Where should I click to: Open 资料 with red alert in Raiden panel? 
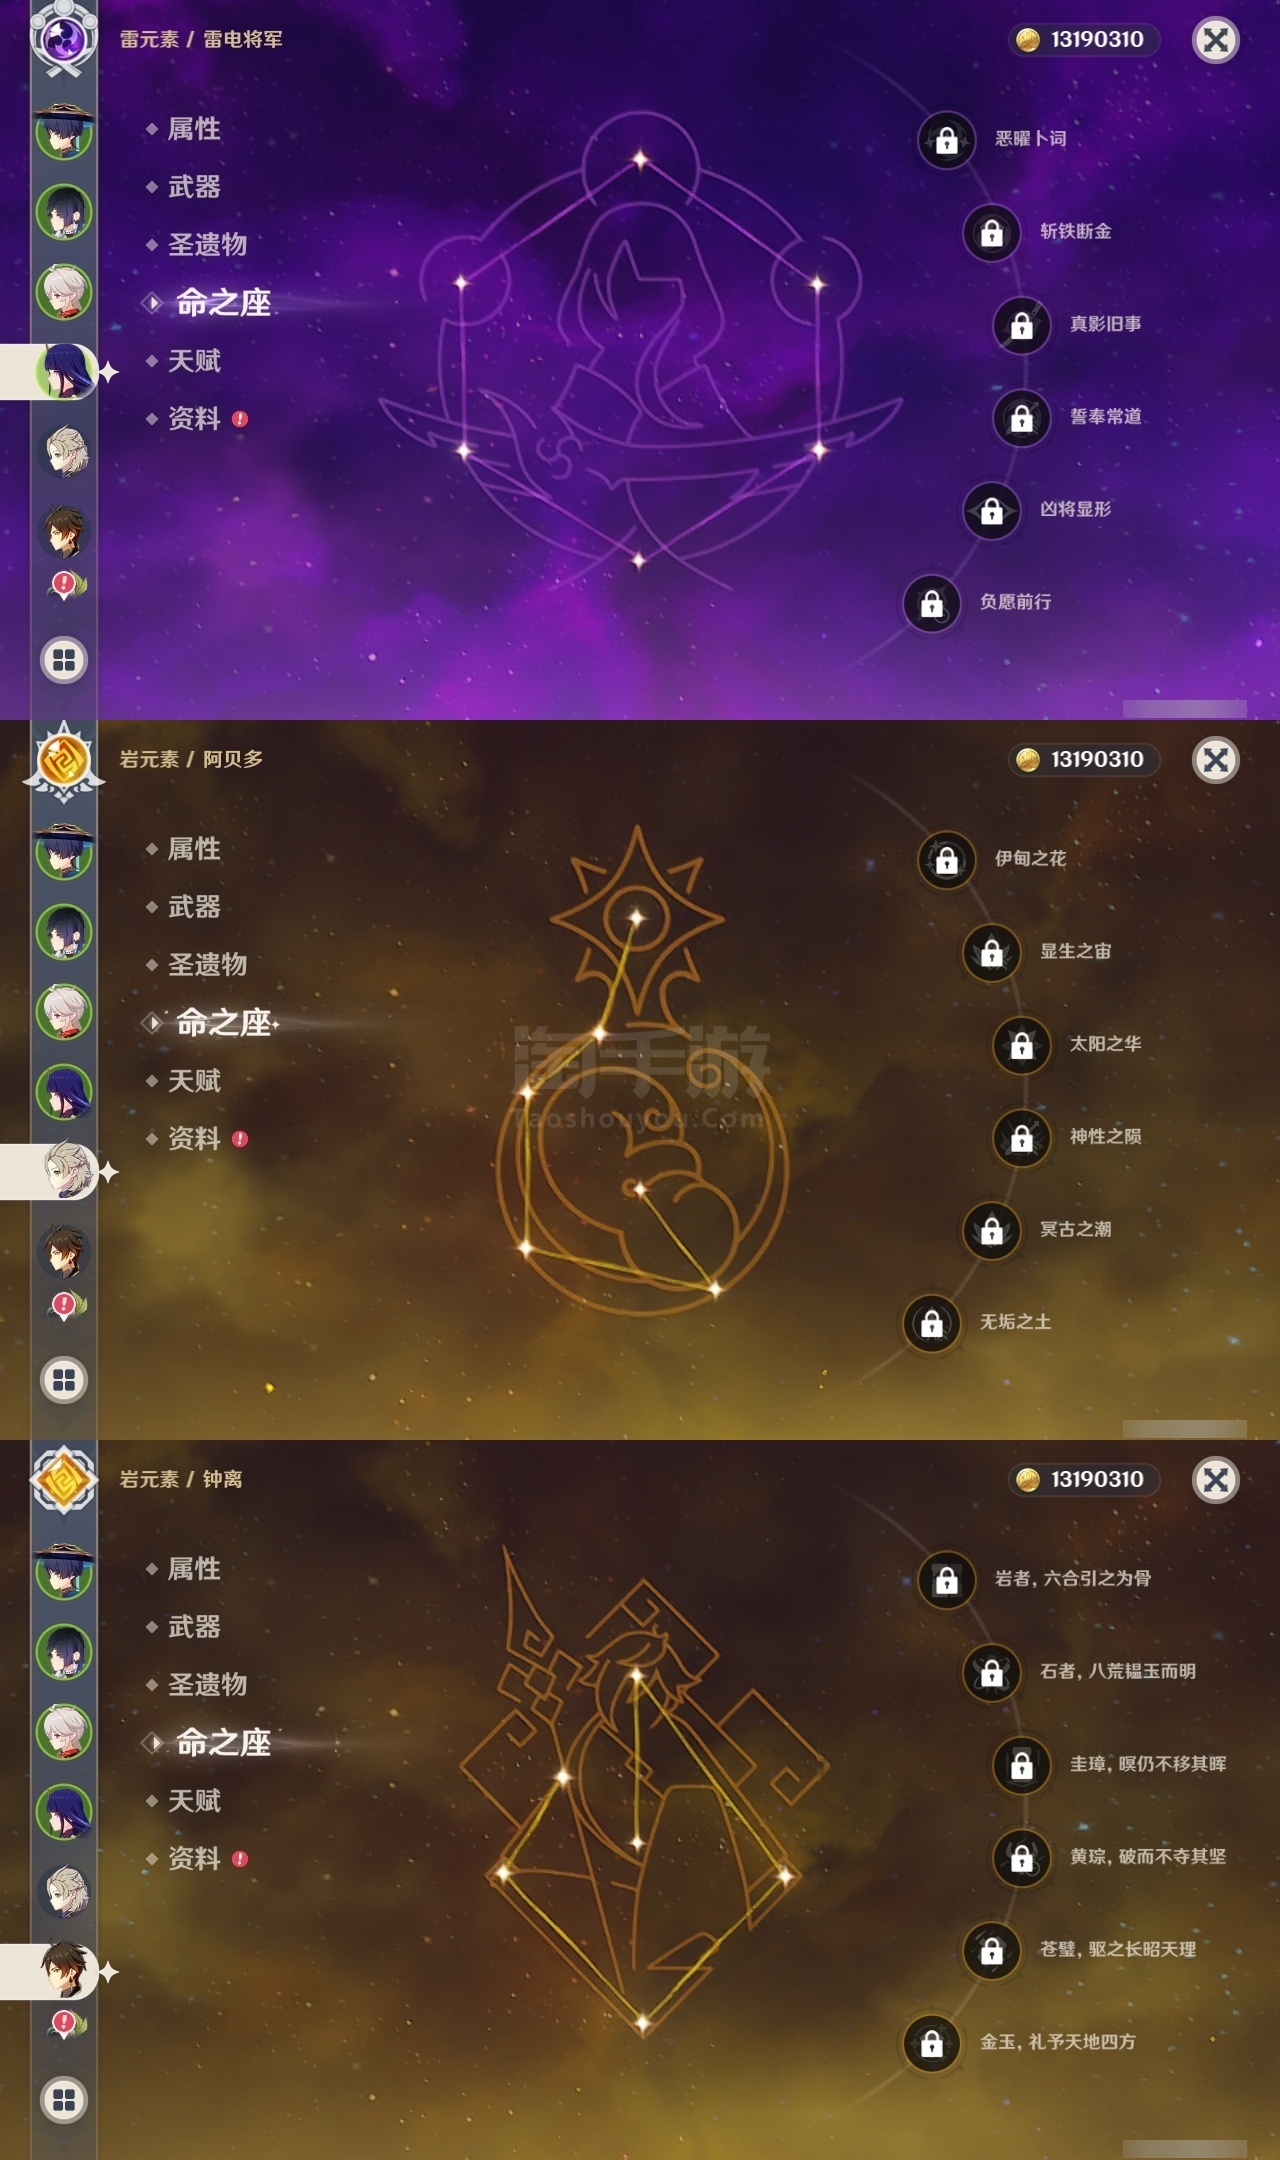coord(196,419)
